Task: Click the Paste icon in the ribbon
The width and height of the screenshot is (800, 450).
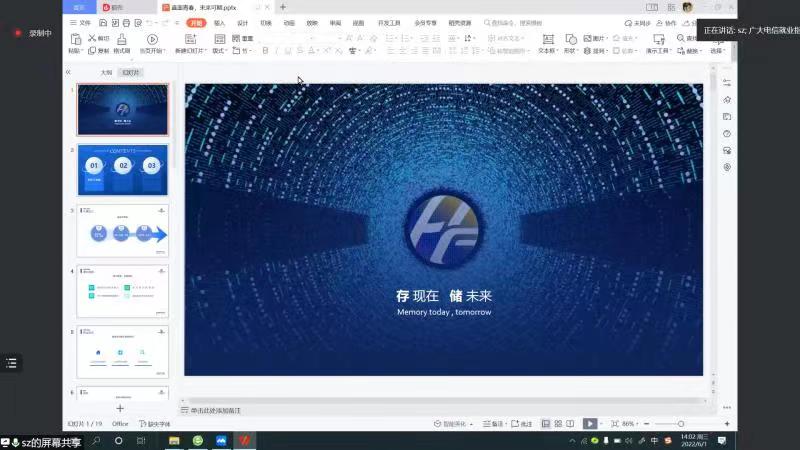Action: [x=75, y=40]
